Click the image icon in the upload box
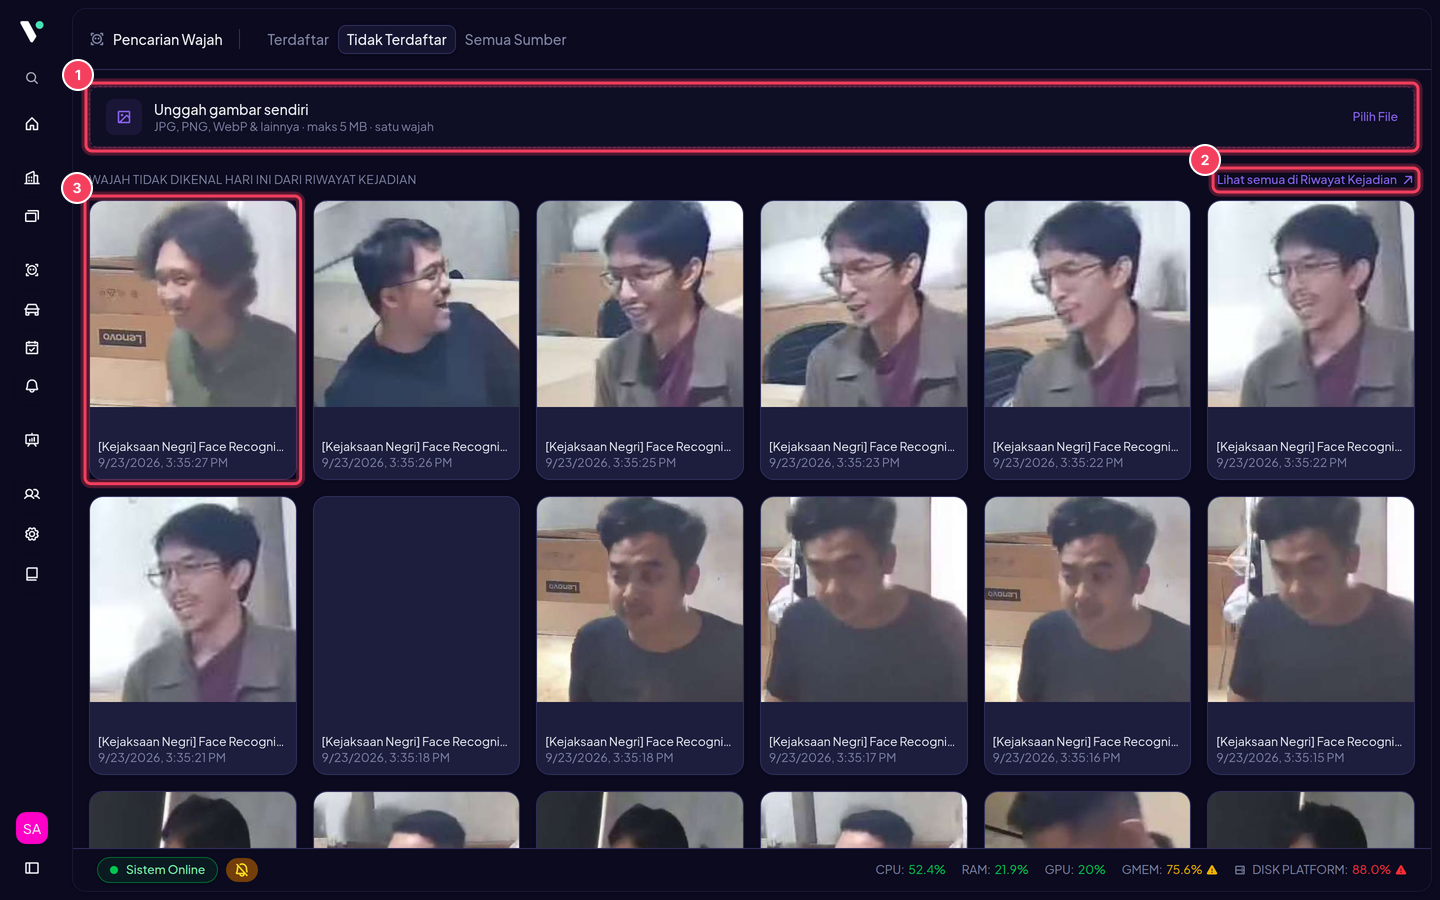This screenshot has height=900, width=1440. [124, 117]
